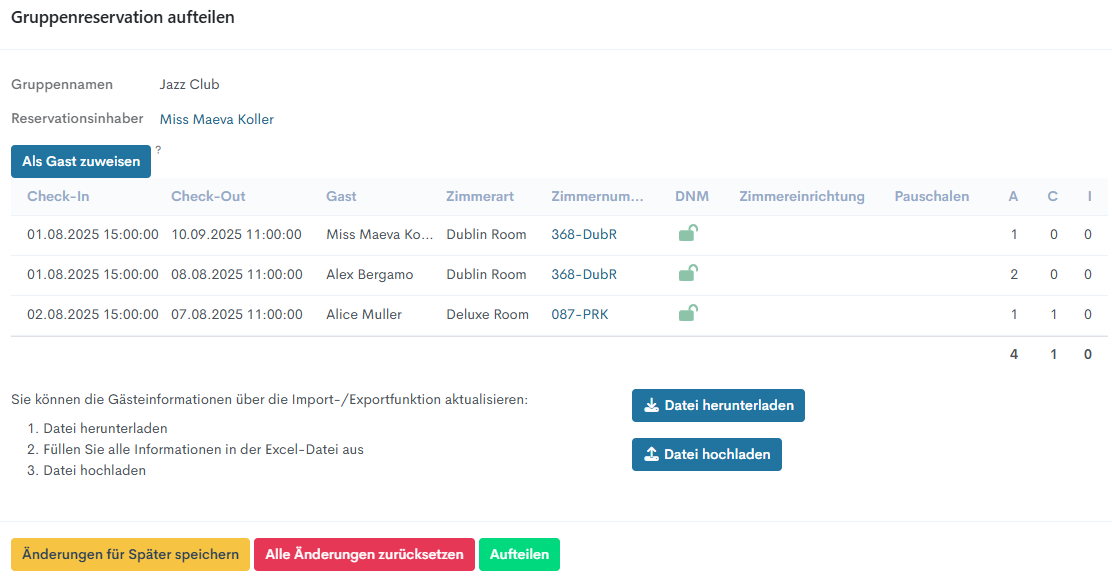The width and height of the screenshot is (1112, 581).
Task: Click the 'Als Gast zuweisen' button
Action: click(x=81, y=162)
